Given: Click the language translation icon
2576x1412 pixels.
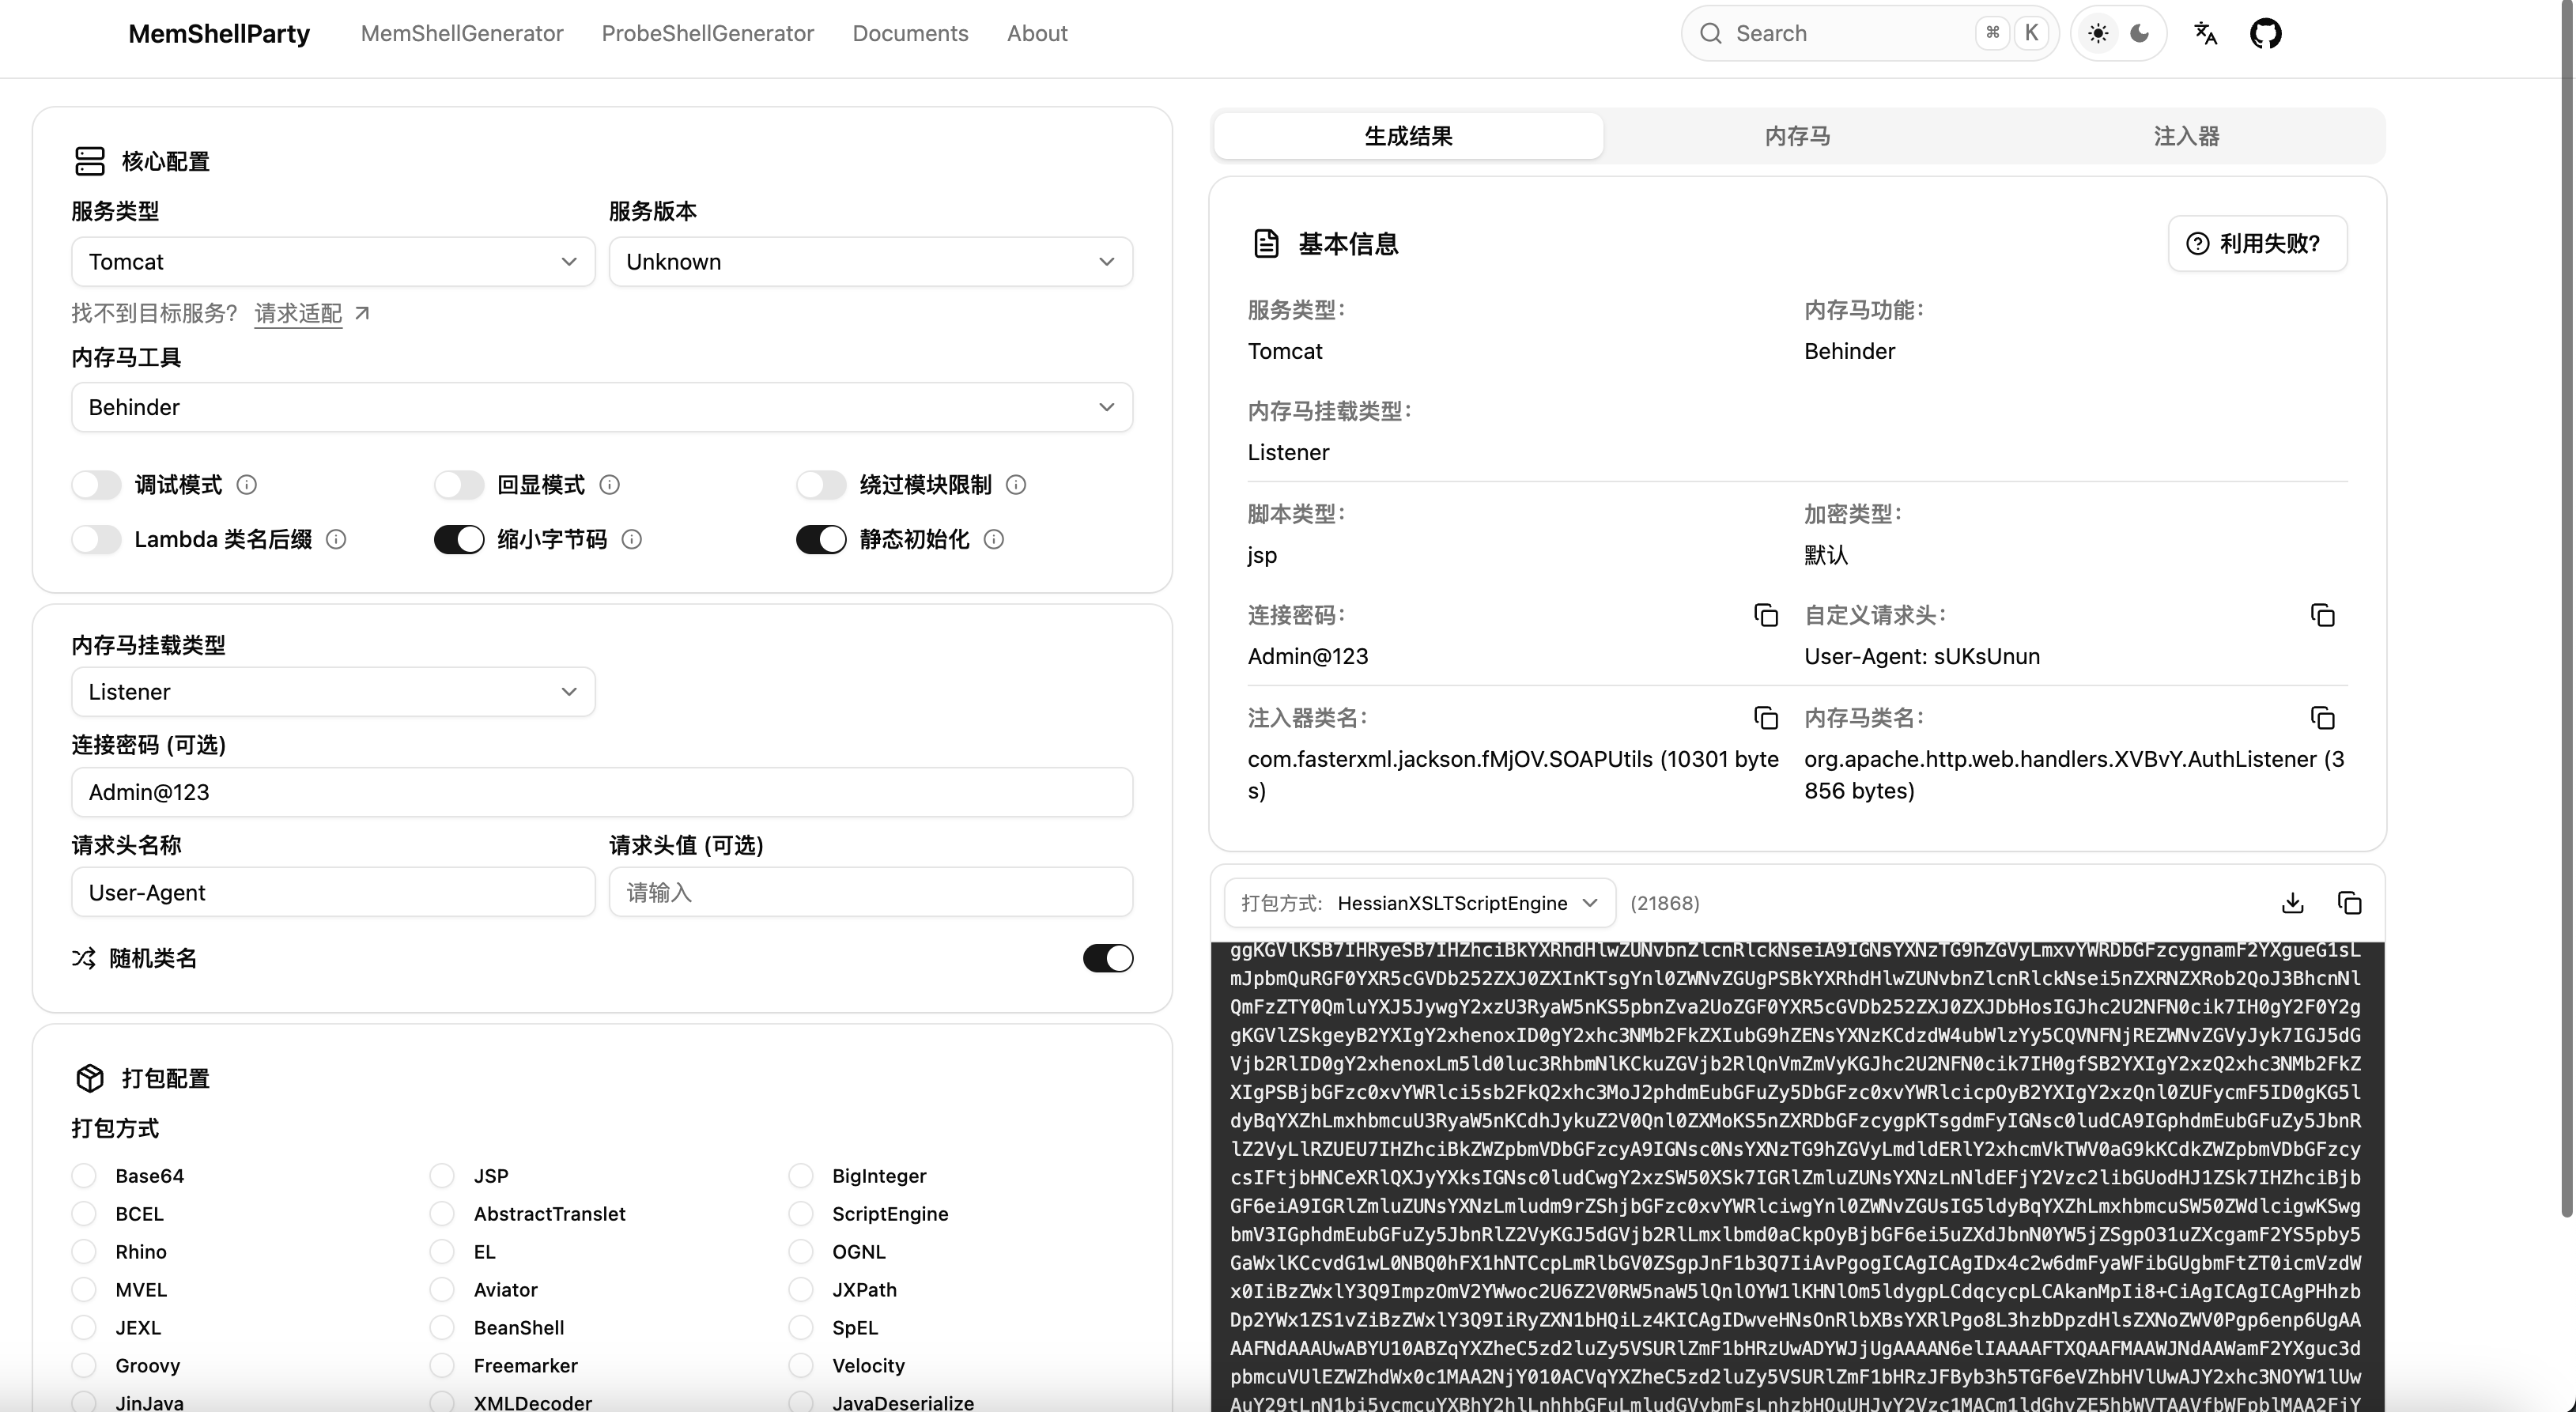Looking at the screenshot, I should point(2205,33).
